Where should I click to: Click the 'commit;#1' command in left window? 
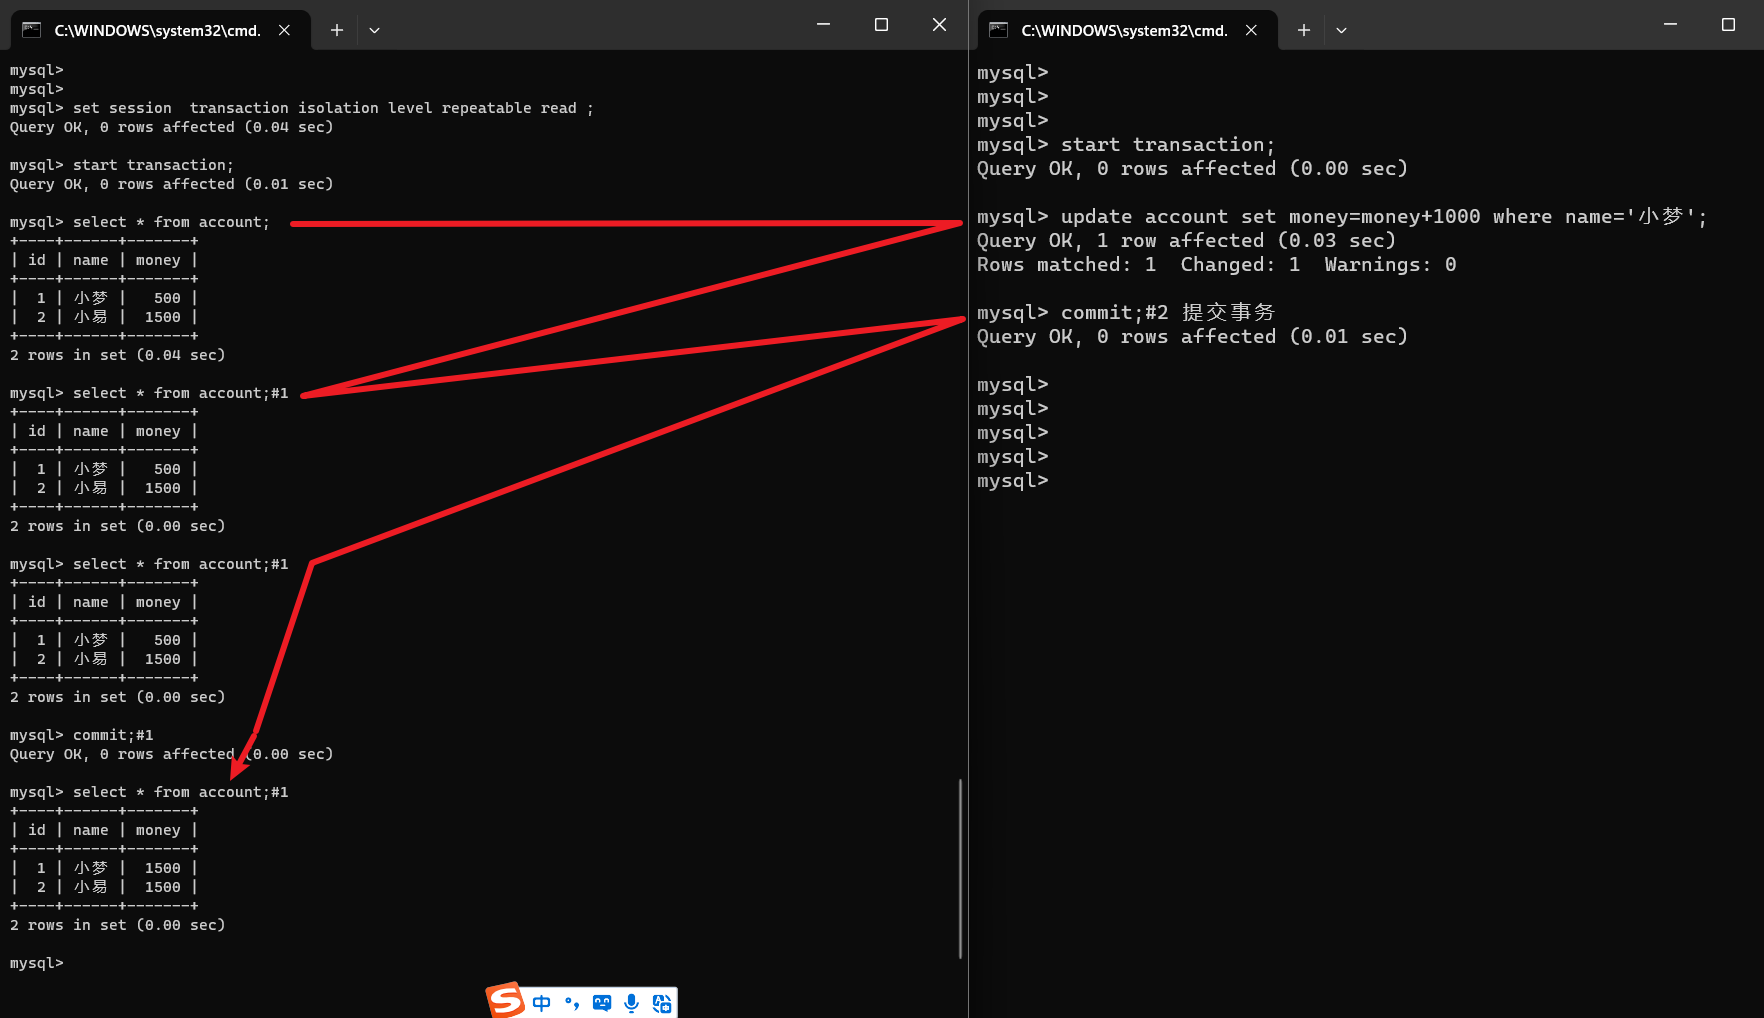(x=113, y=735)
